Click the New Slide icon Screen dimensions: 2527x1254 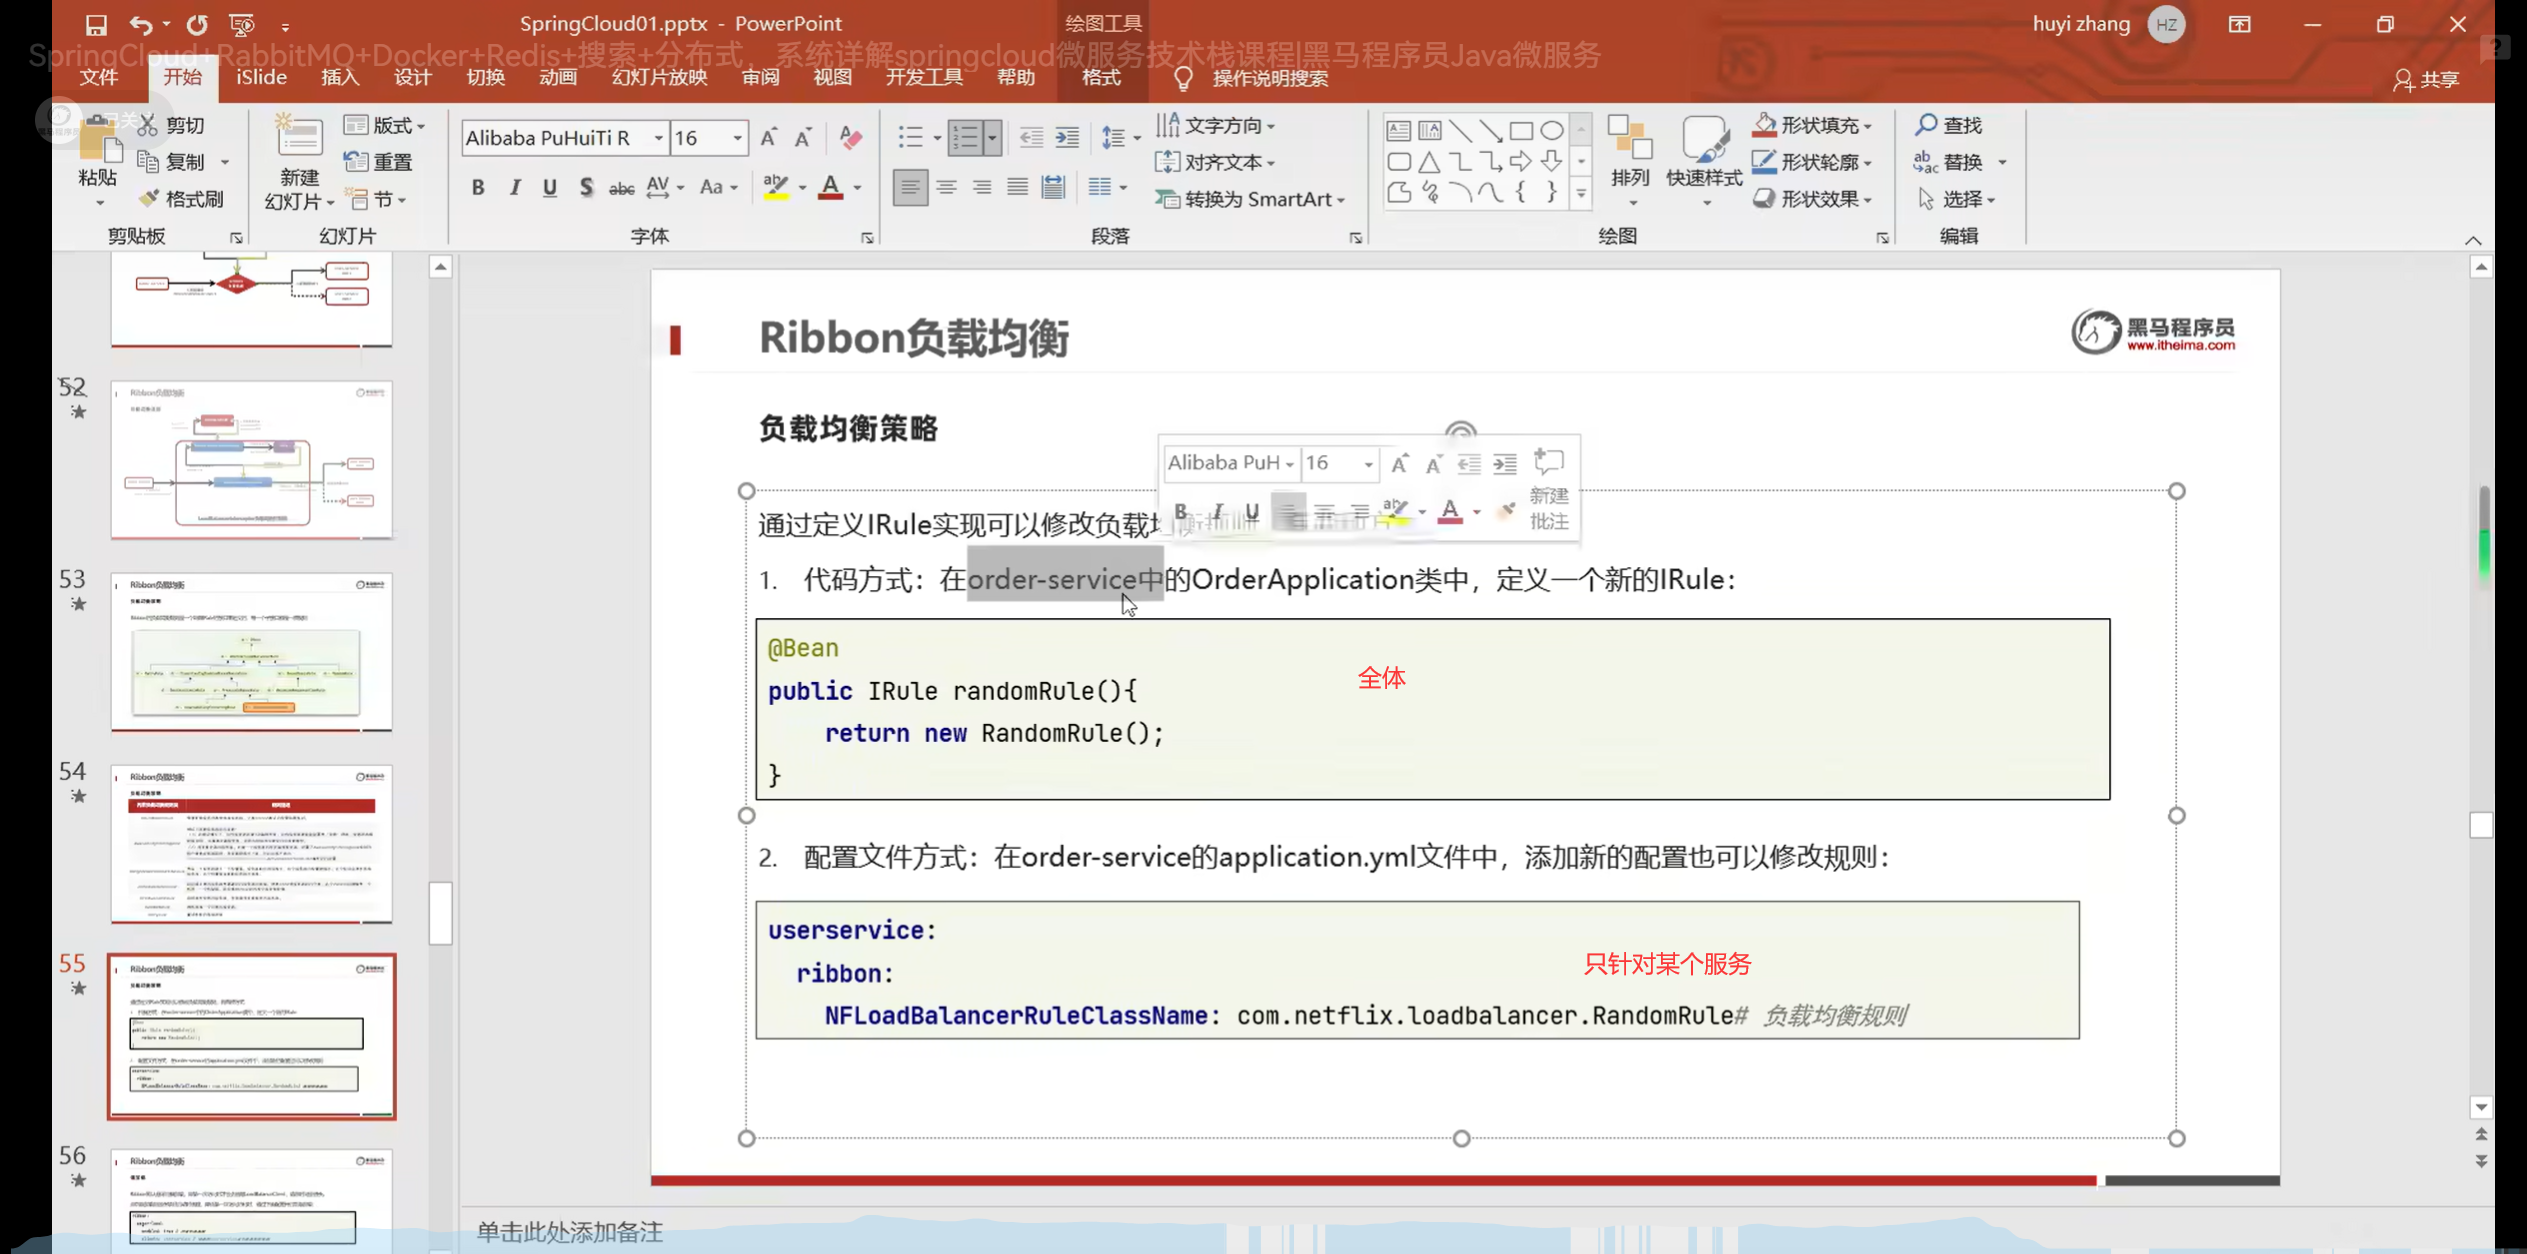tap(299, 139)
